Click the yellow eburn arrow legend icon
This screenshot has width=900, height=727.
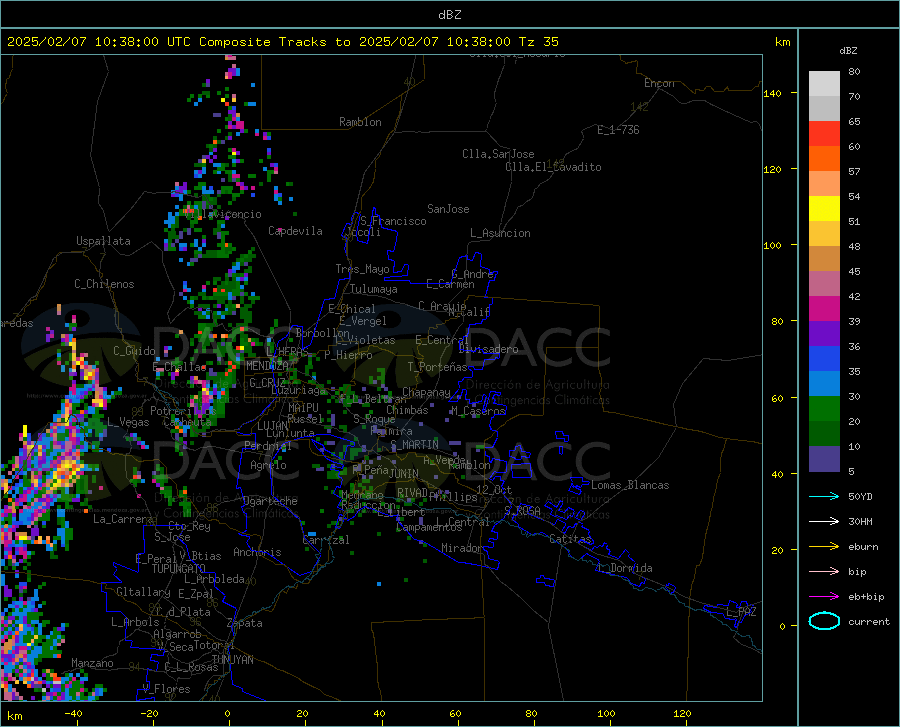pos(824,546)
